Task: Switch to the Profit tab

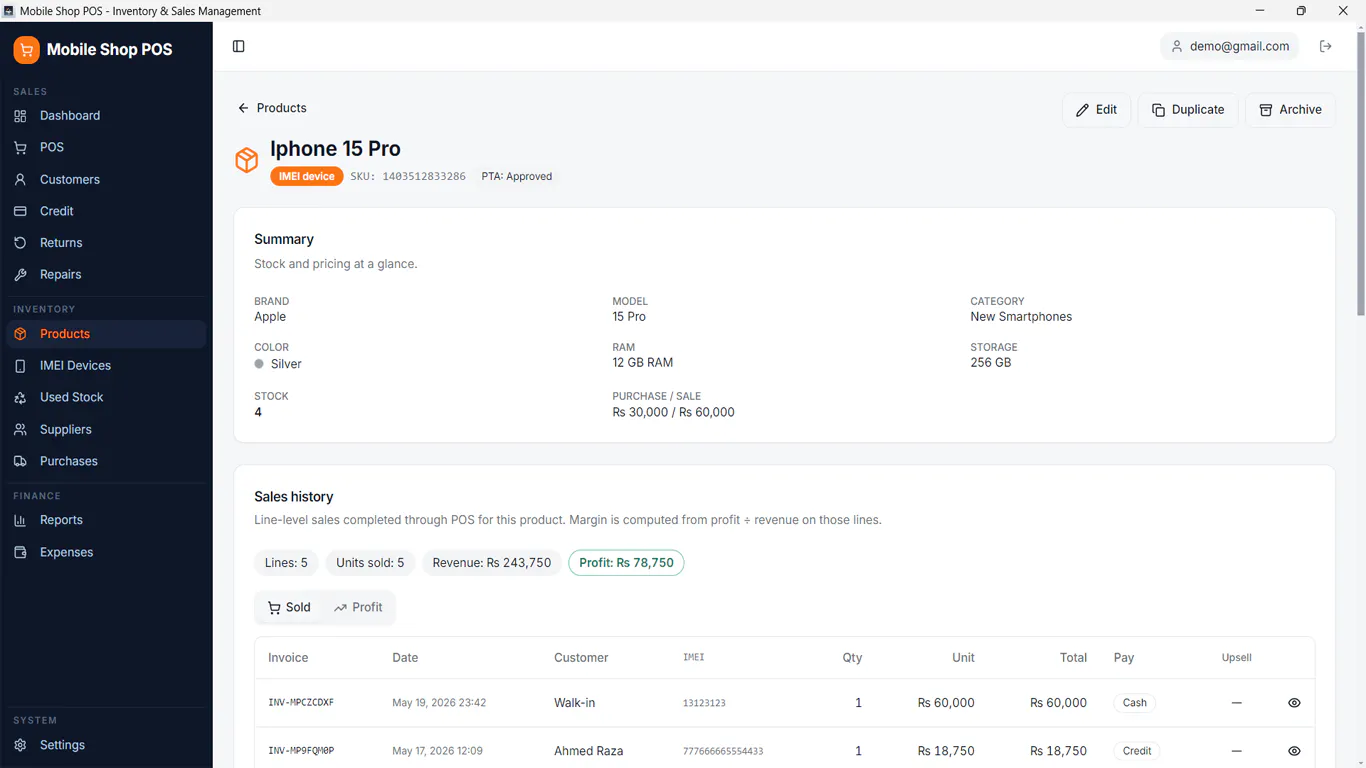Action: point(358,607)
